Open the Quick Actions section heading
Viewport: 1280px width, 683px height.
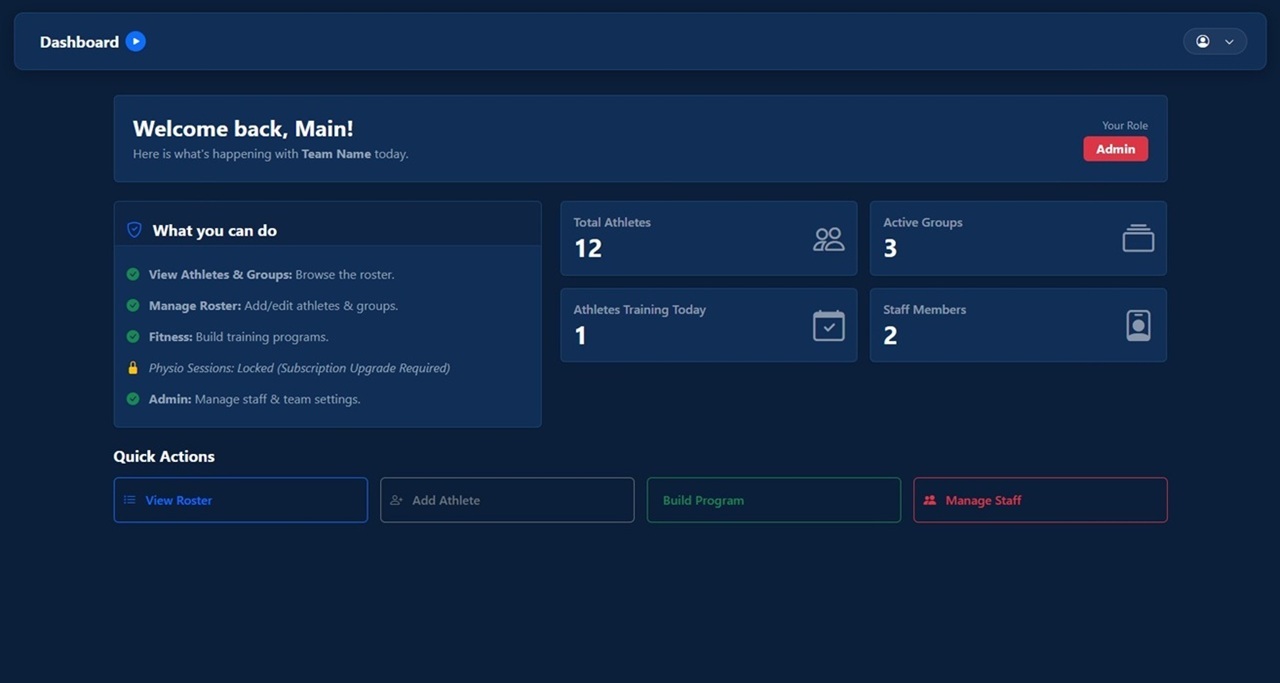tap(164, 456)
